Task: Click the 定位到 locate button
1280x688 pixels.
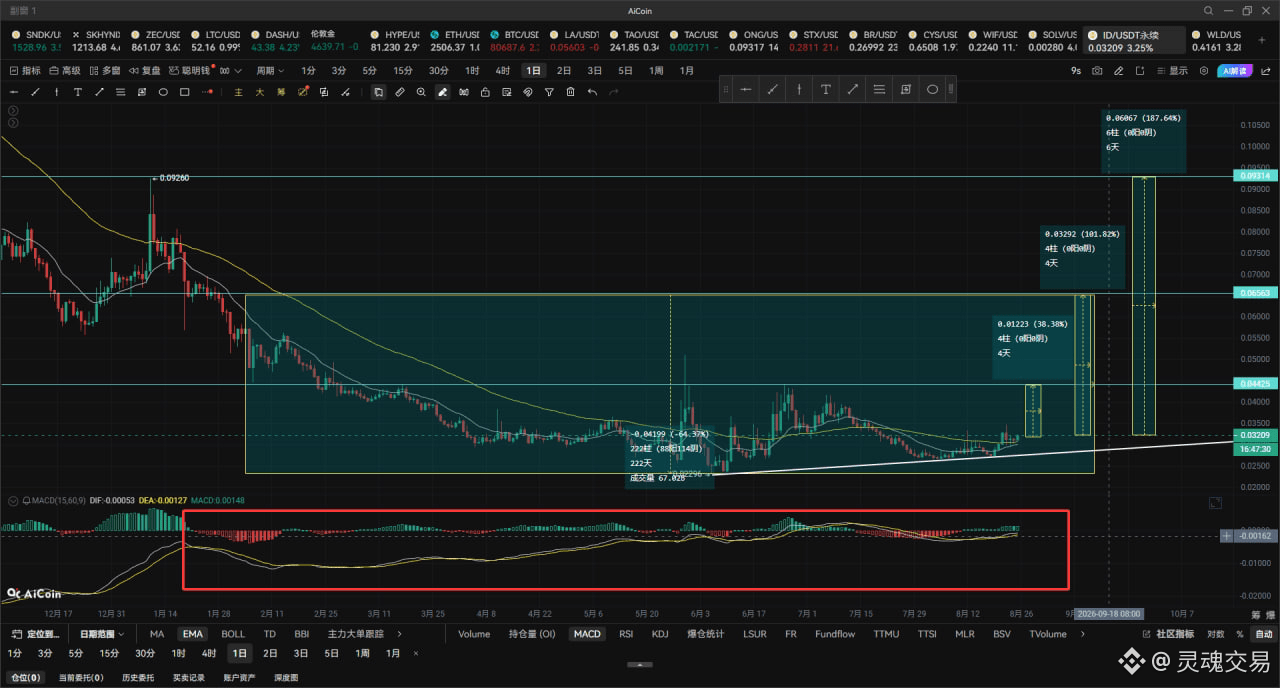Action: [x=33, y=634]
